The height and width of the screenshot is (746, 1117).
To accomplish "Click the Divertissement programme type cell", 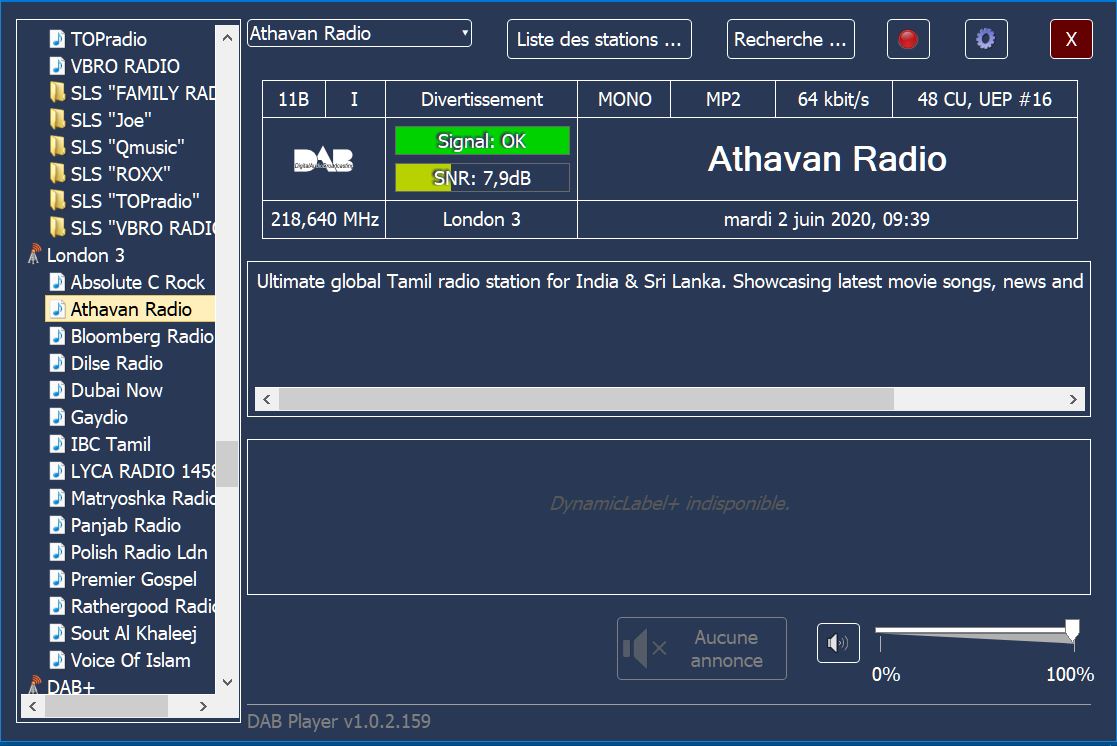I will tap(482, 99).
